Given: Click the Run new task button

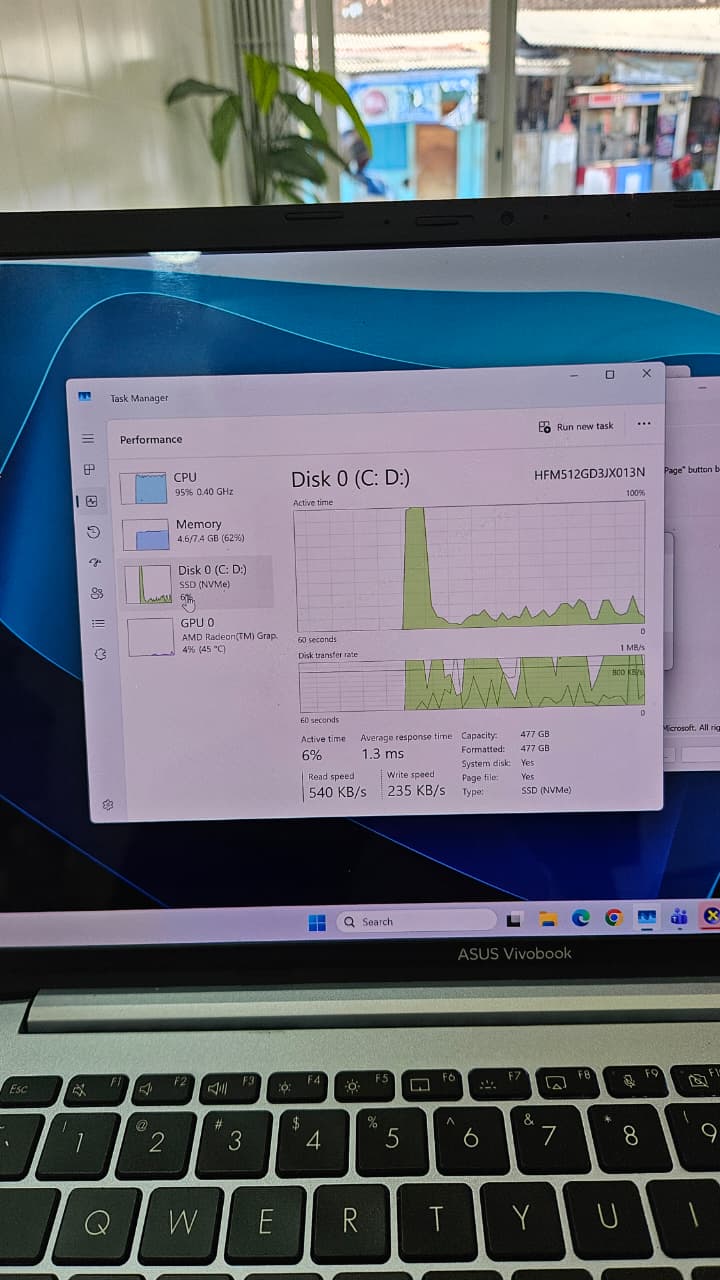Looking at the screenshot, I should tap(576, 427).
